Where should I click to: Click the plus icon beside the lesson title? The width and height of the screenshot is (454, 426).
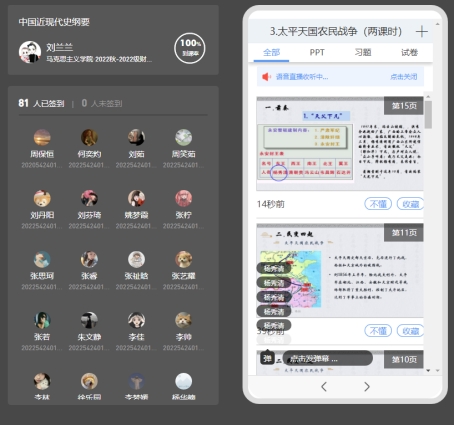click(422, 32)
